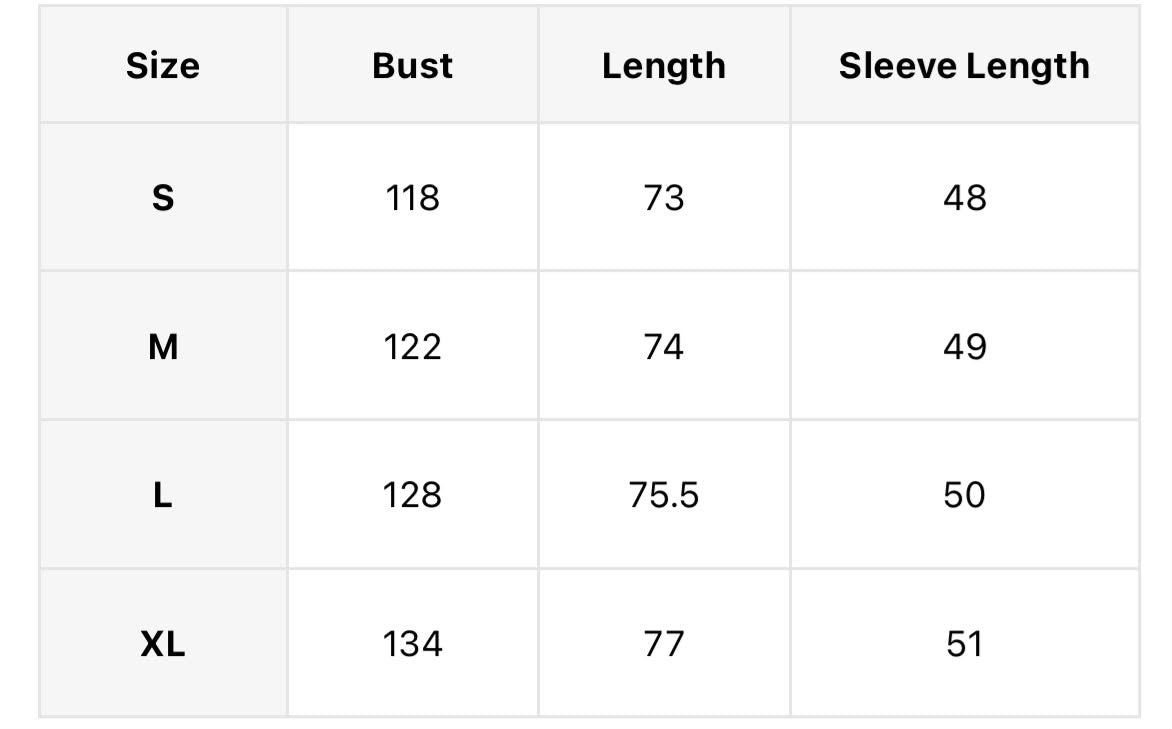Click the sleeve length value 49

tap(965, 347)
